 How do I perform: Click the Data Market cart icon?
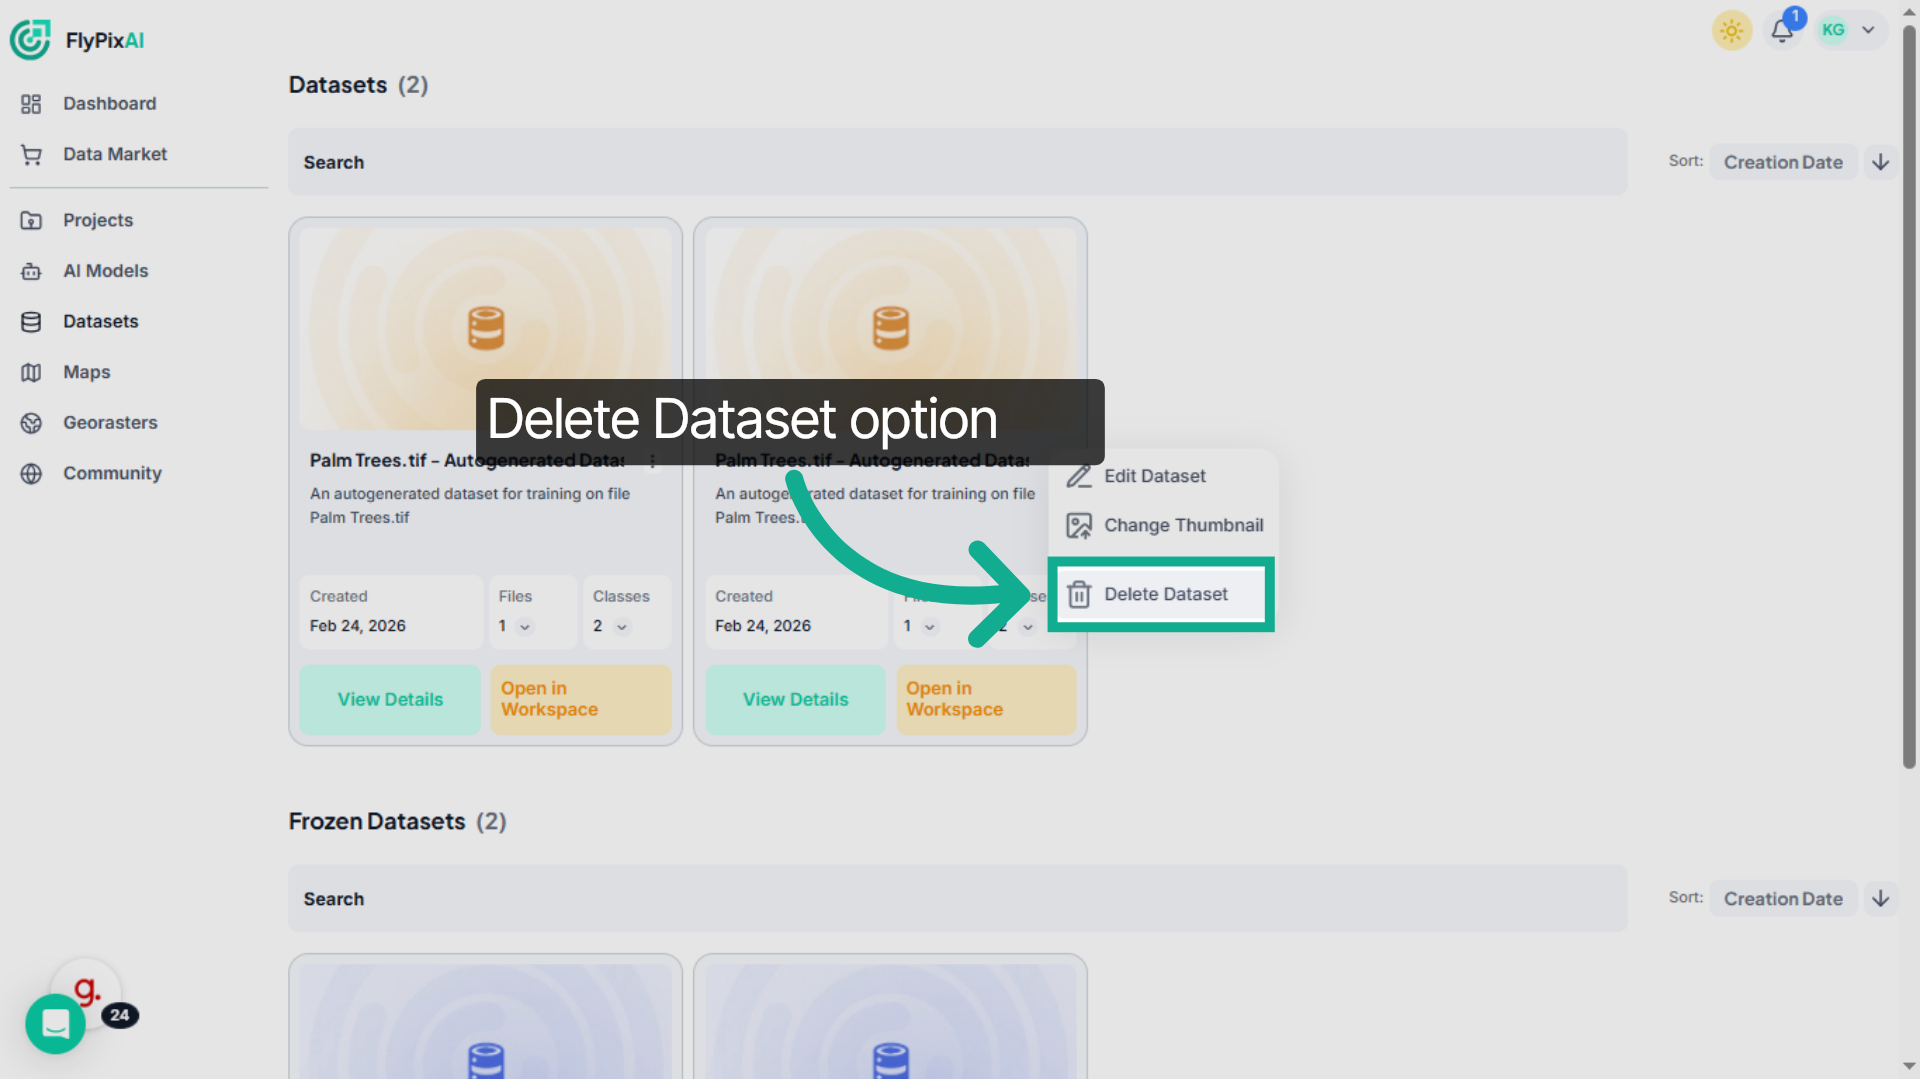click(x=31, y=154)
